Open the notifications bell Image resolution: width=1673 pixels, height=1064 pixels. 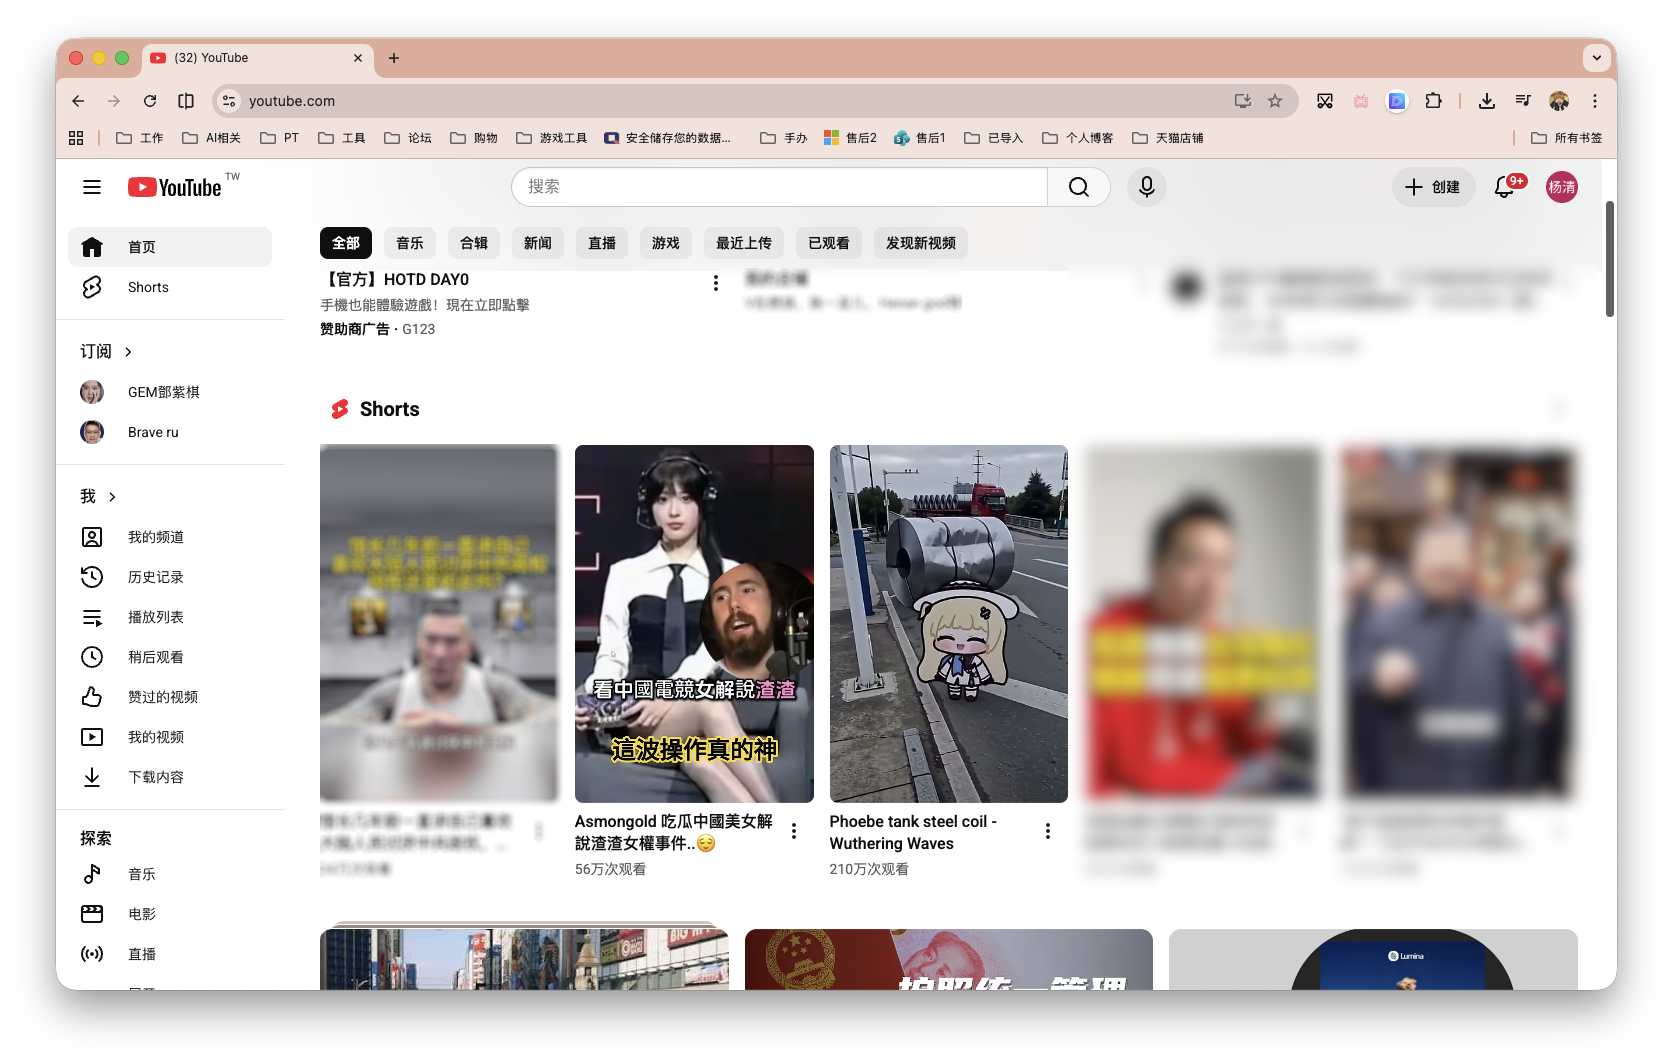[x=1504, y=187]
